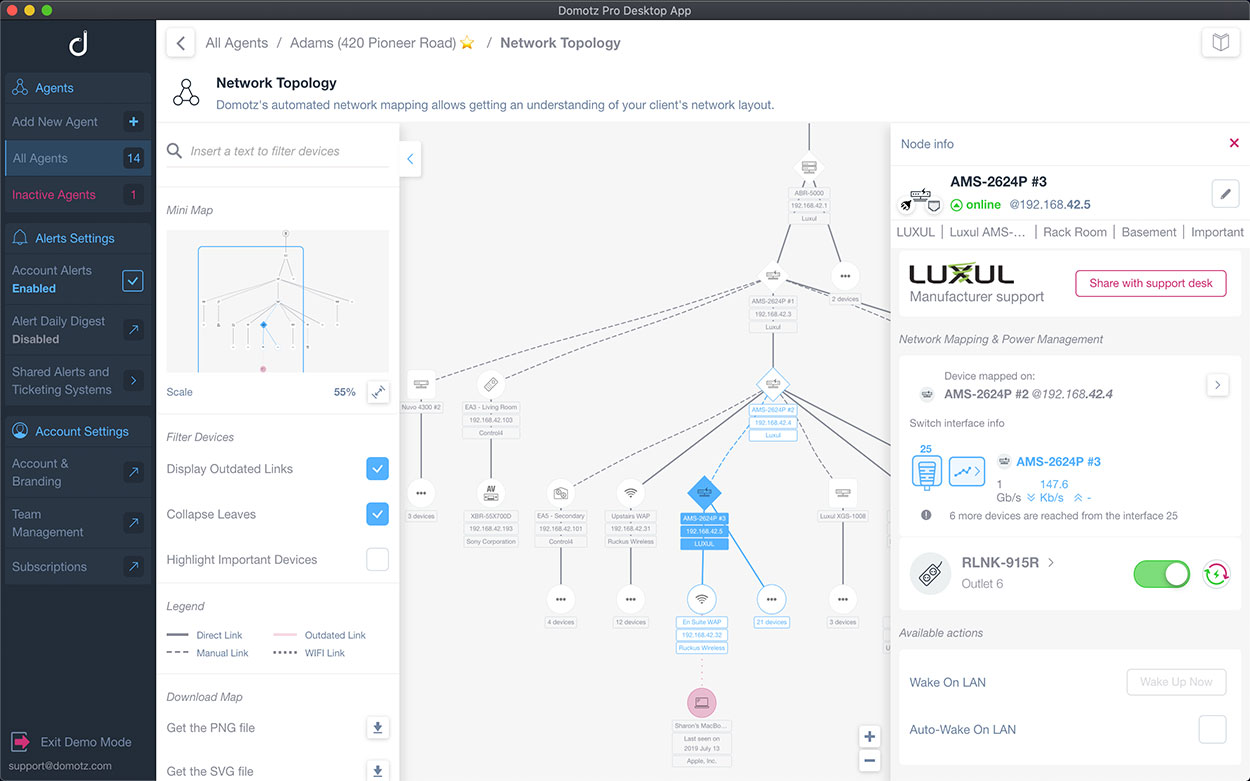Click the star next to Adams agent
The image size is (1250, 781).
pos(467,43)
